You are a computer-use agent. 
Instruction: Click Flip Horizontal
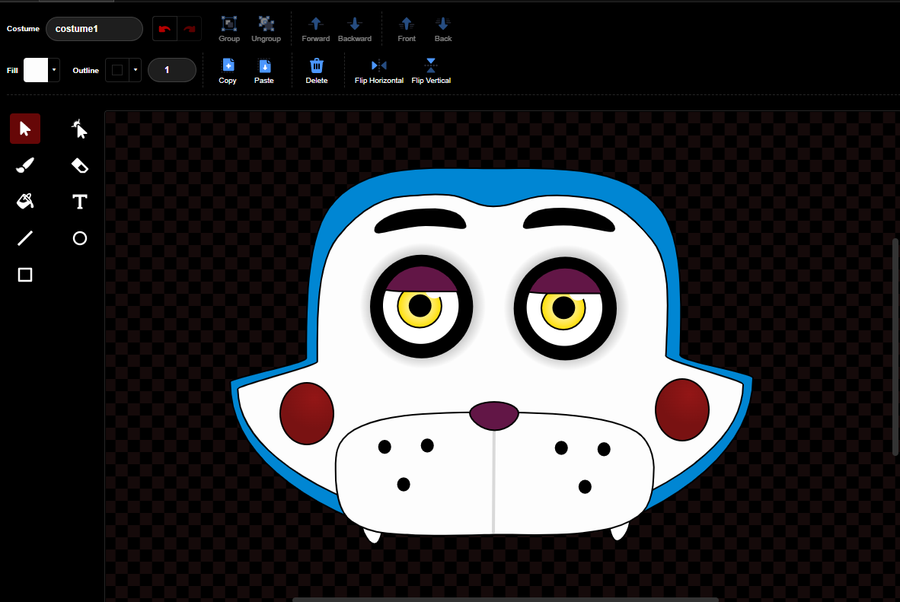click(379, 71)
